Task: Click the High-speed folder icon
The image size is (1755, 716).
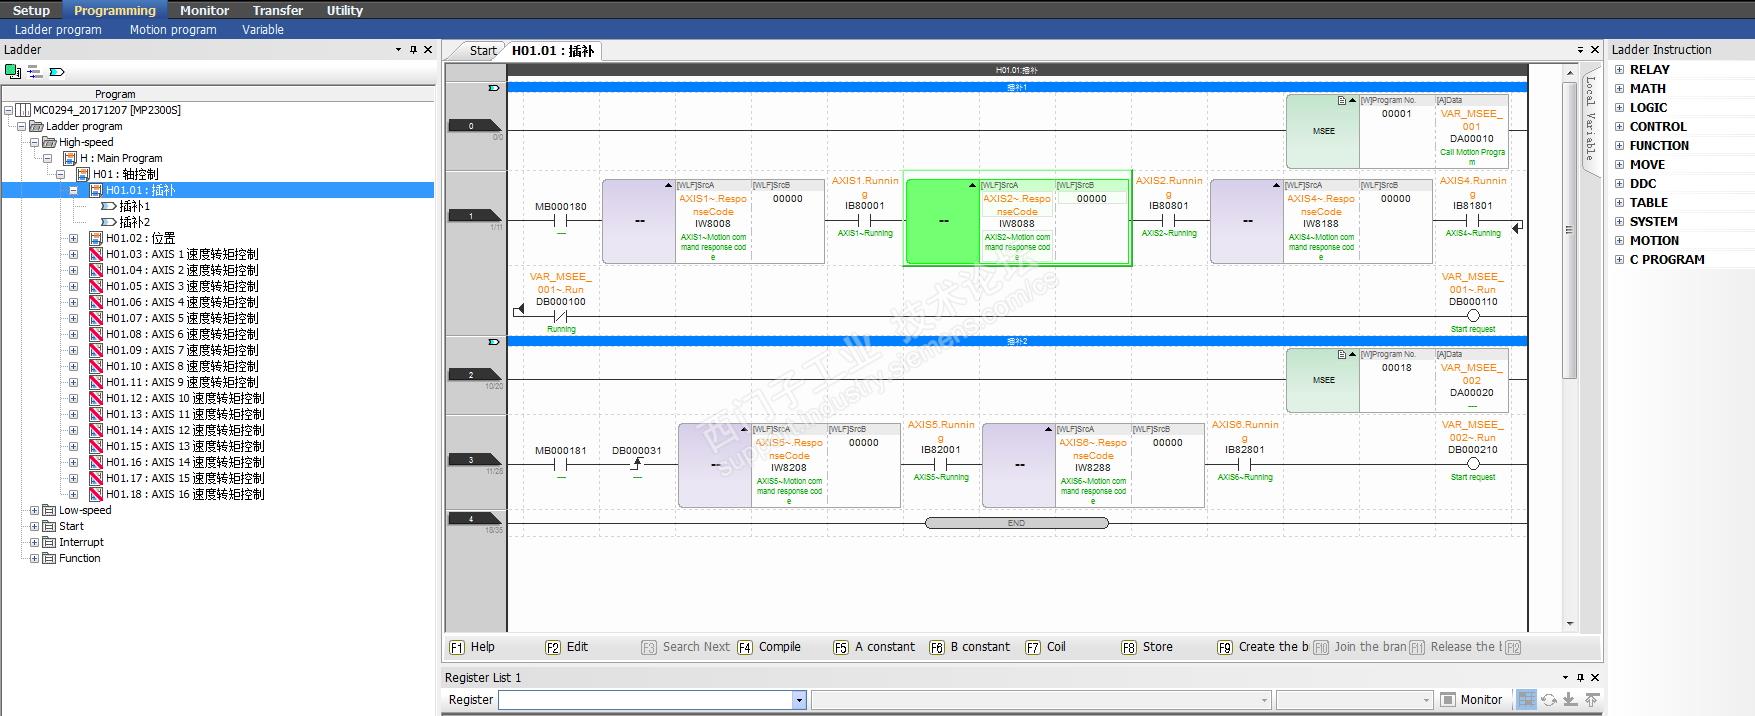Action: [x=49, y=142]
